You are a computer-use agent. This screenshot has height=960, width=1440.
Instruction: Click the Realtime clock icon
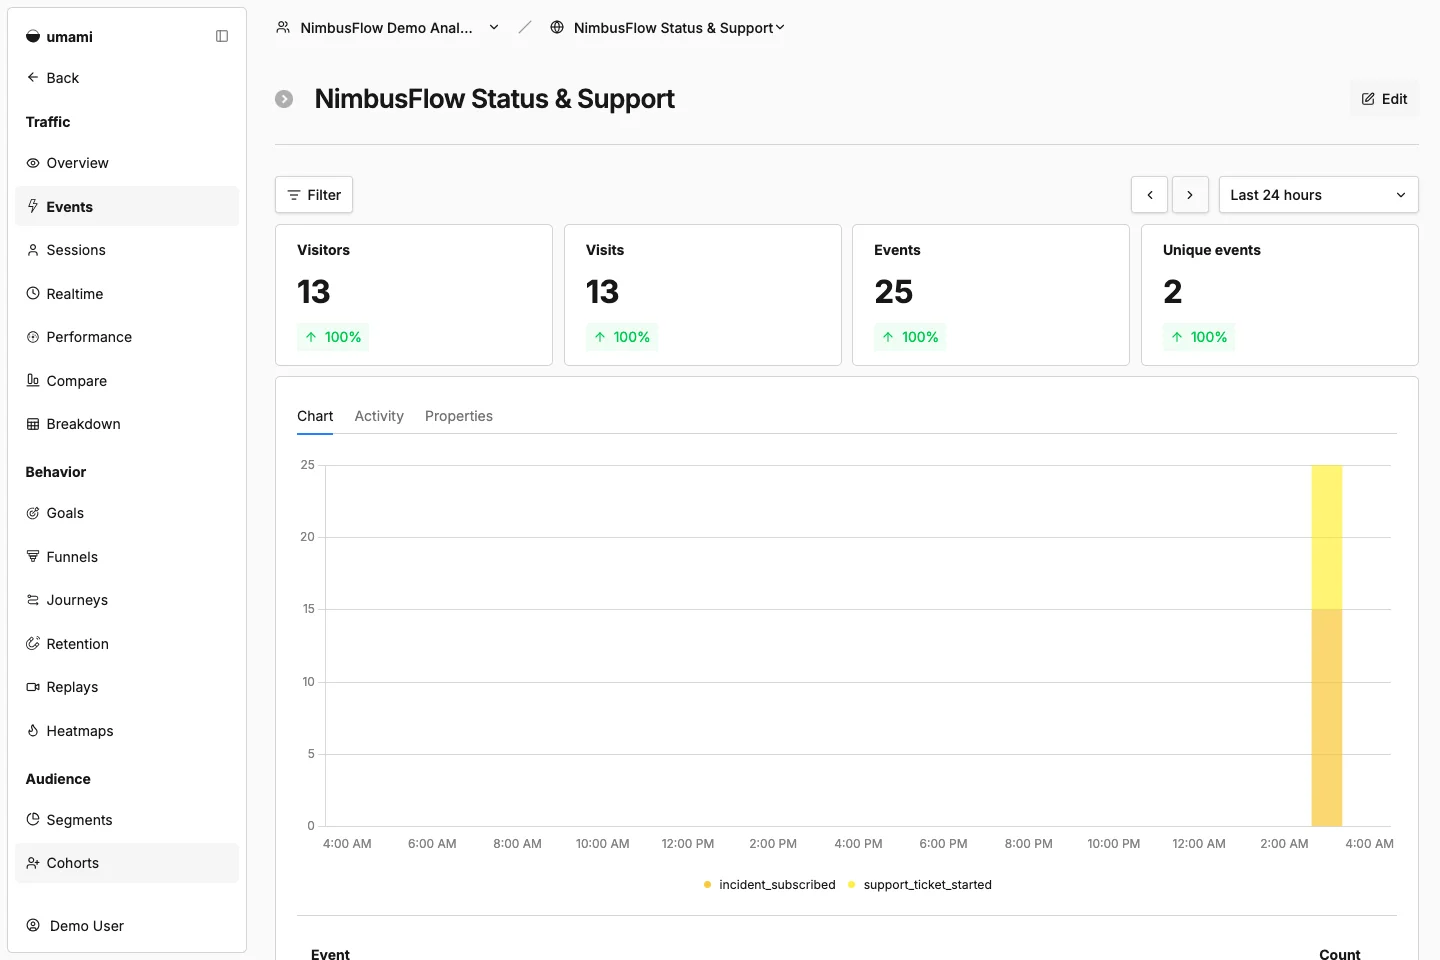33,293
